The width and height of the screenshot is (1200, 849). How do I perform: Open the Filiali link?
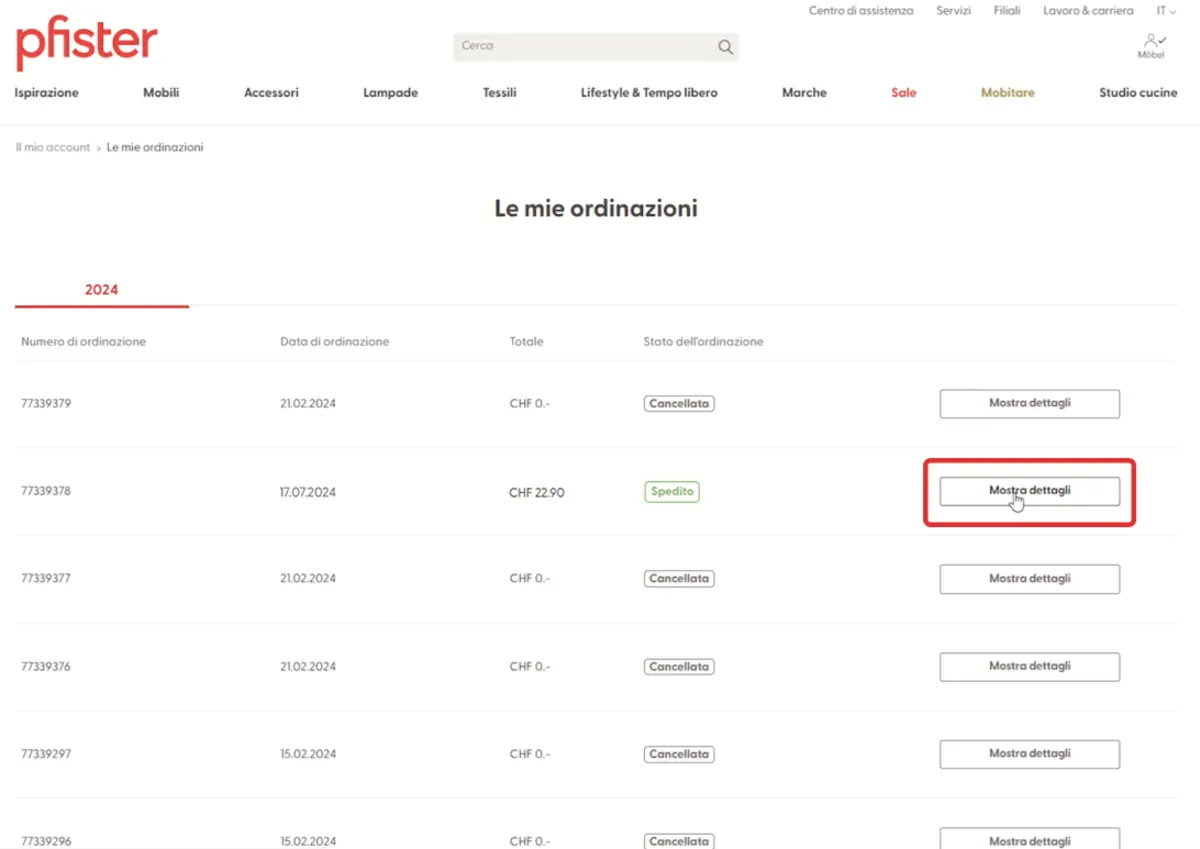1007,11
